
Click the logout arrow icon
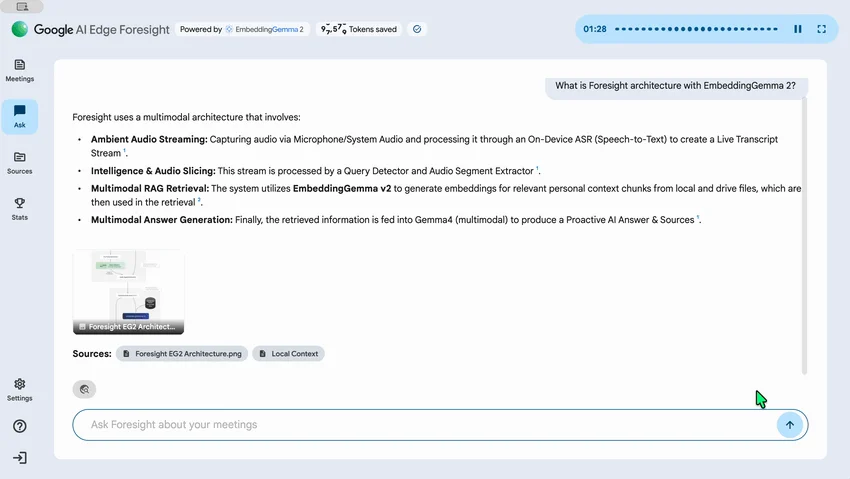[x=20, y=458]
